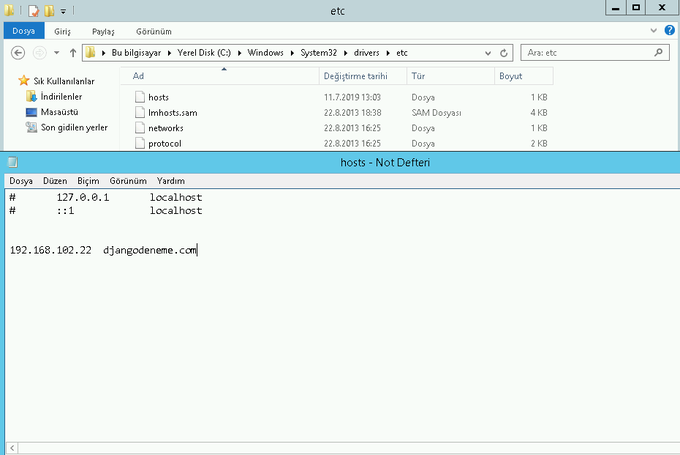Sort by Değiştirme tarihi column header
Viewport: 680px width, 455px height.
(363, 76)
